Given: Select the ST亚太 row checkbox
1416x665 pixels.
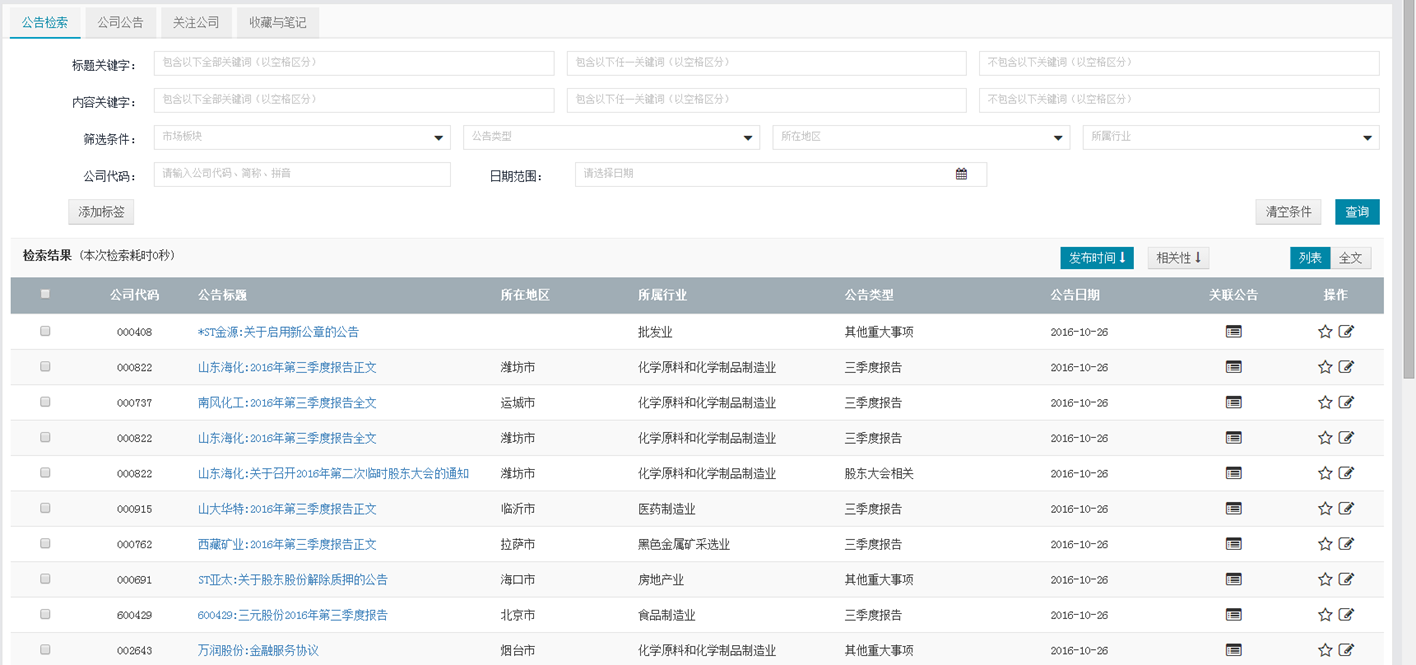Looking at the screenshot, I should coord(45,579).
